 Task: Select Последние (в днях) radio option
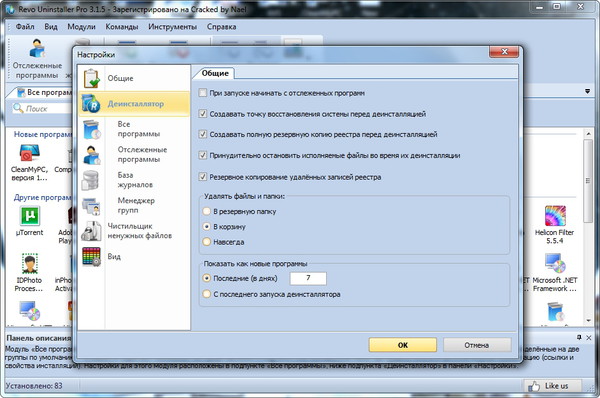pos(207,278)
